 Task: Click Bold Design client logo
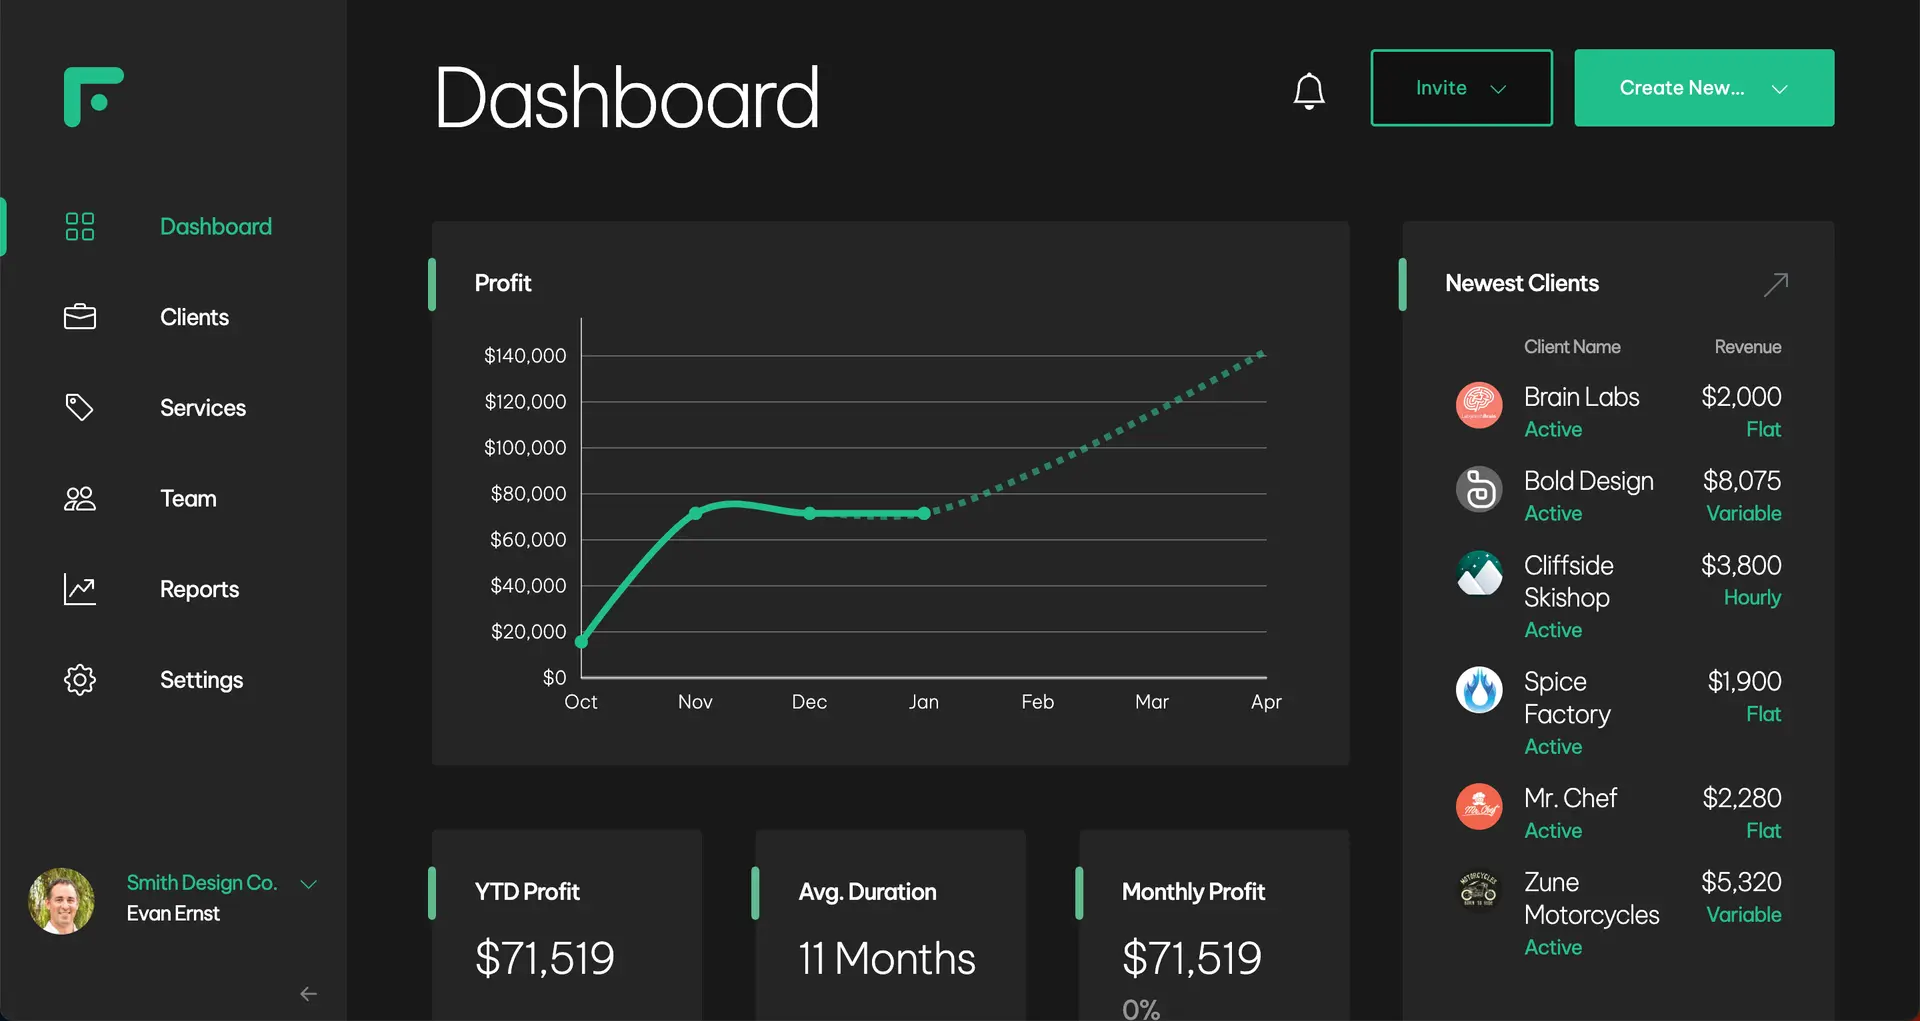(x=1479, y=489)
